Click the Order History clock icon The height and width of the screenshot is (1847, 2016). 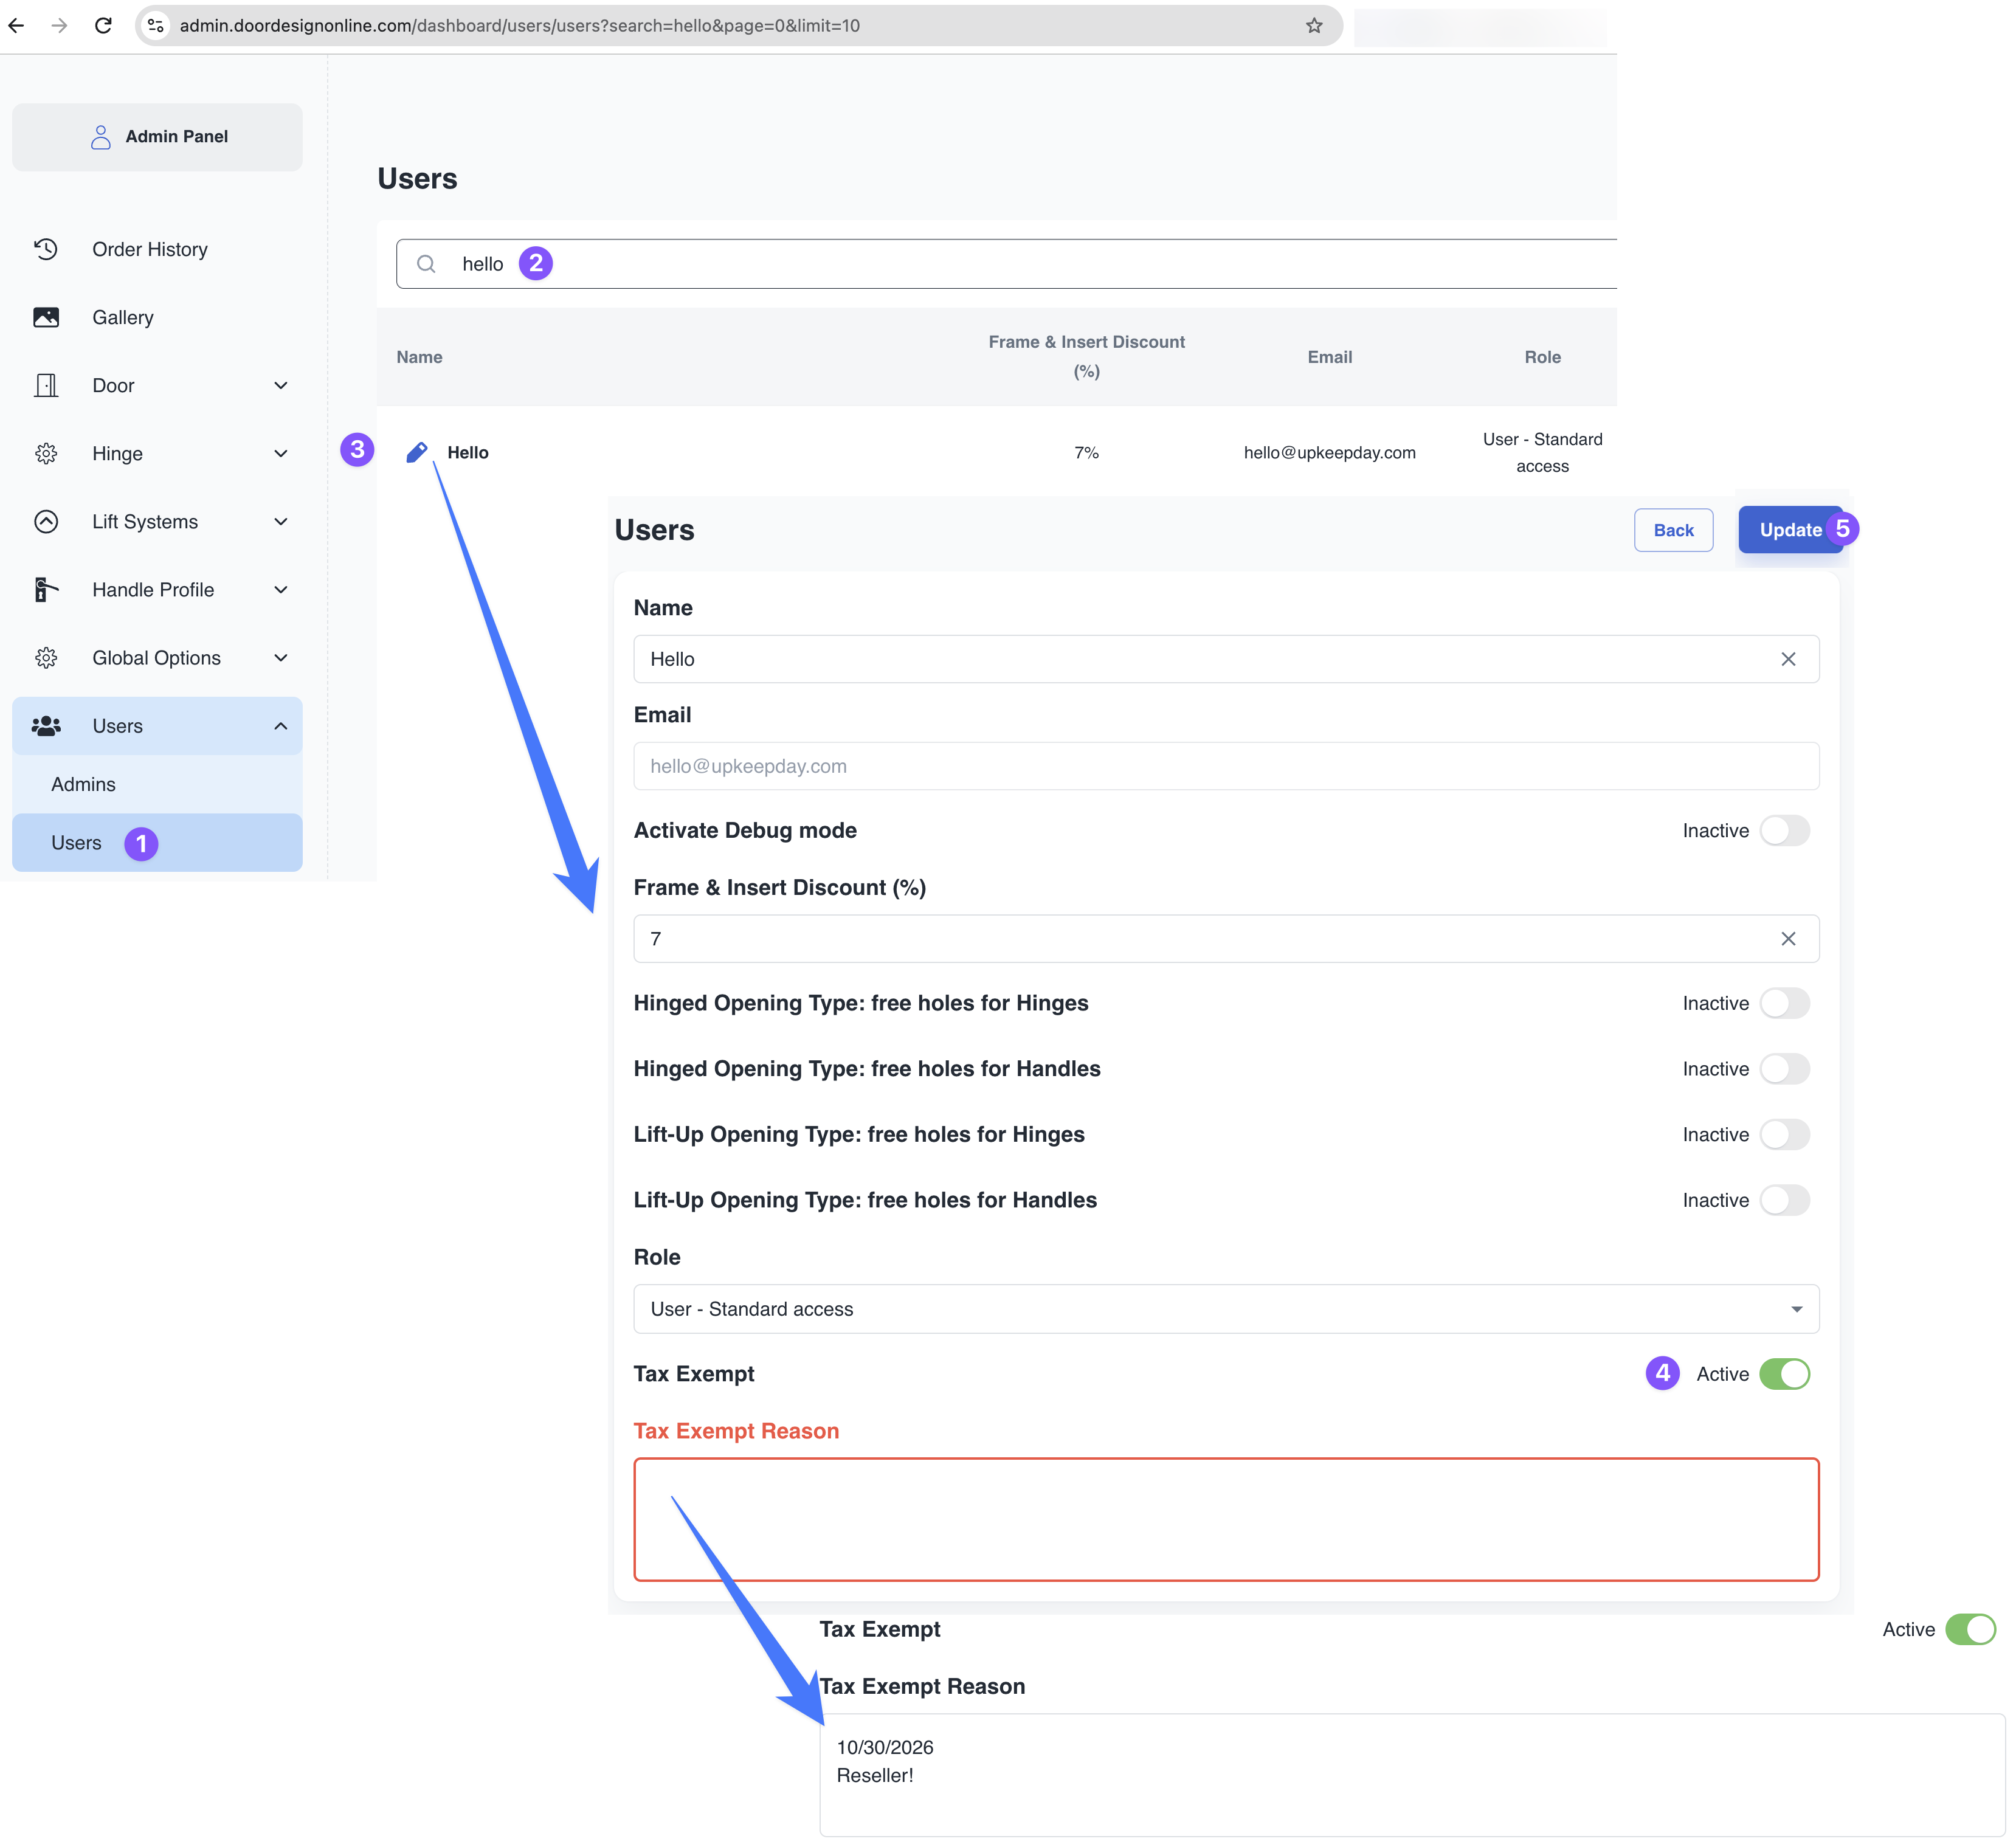point(46,249)
